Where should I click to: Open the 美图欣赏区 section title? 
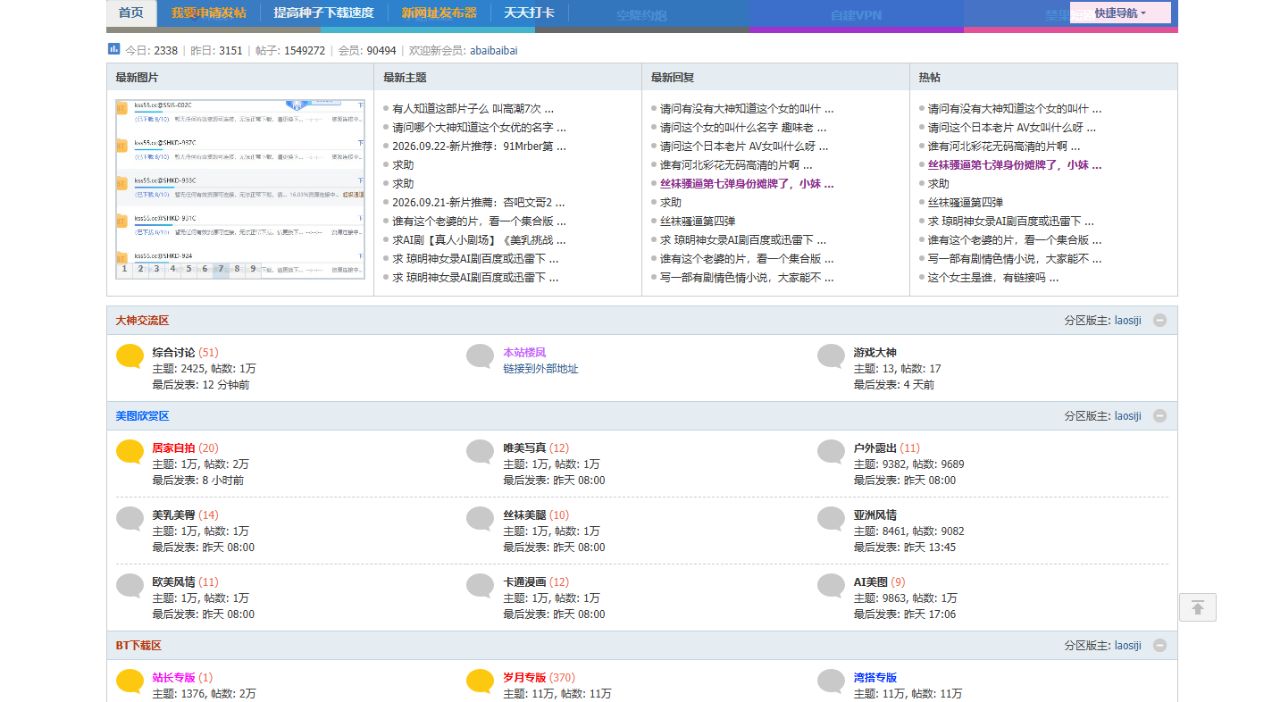click(x=142, y=416)
